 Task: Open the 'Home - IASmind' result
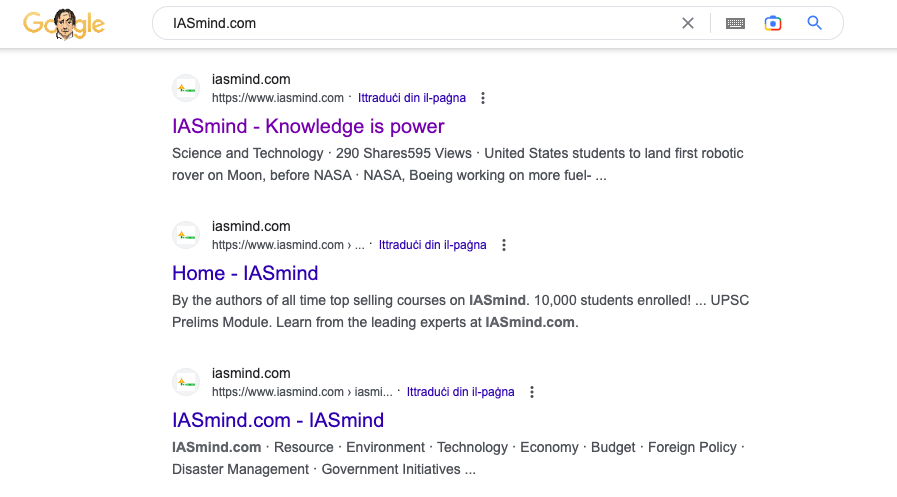click(245, 273)
